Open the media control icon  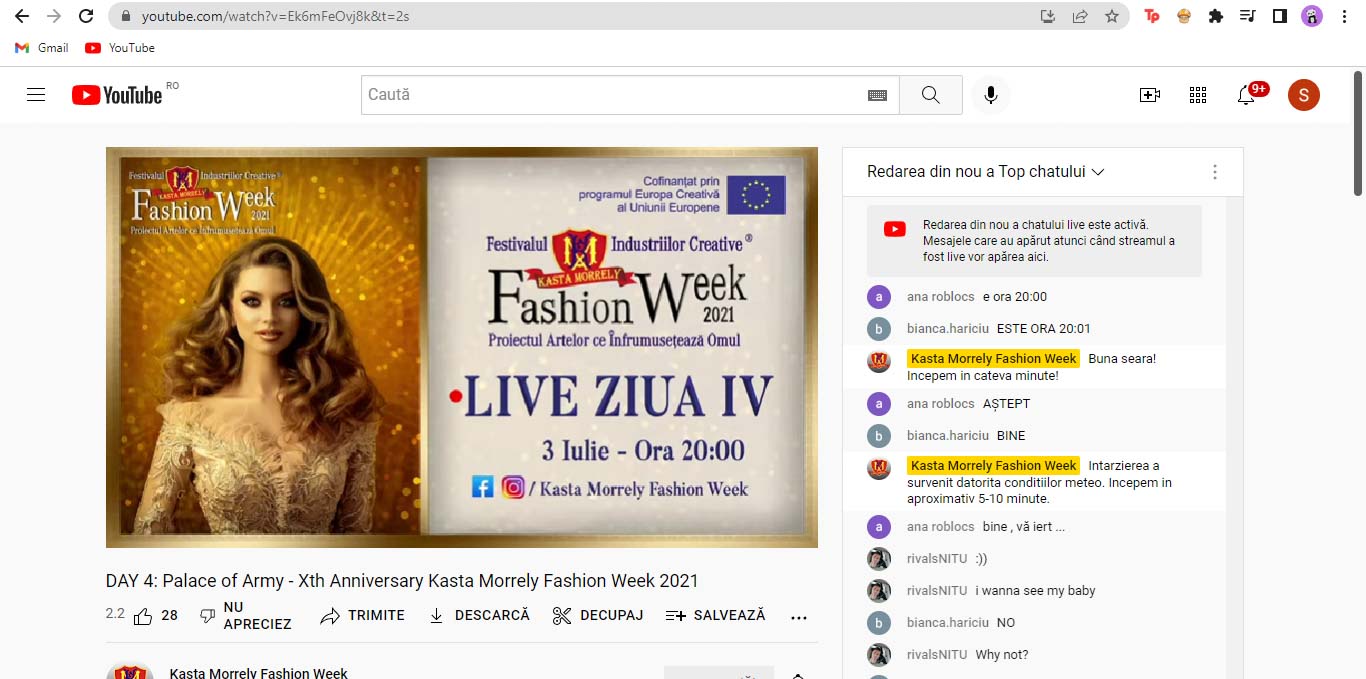[1247, 16]
